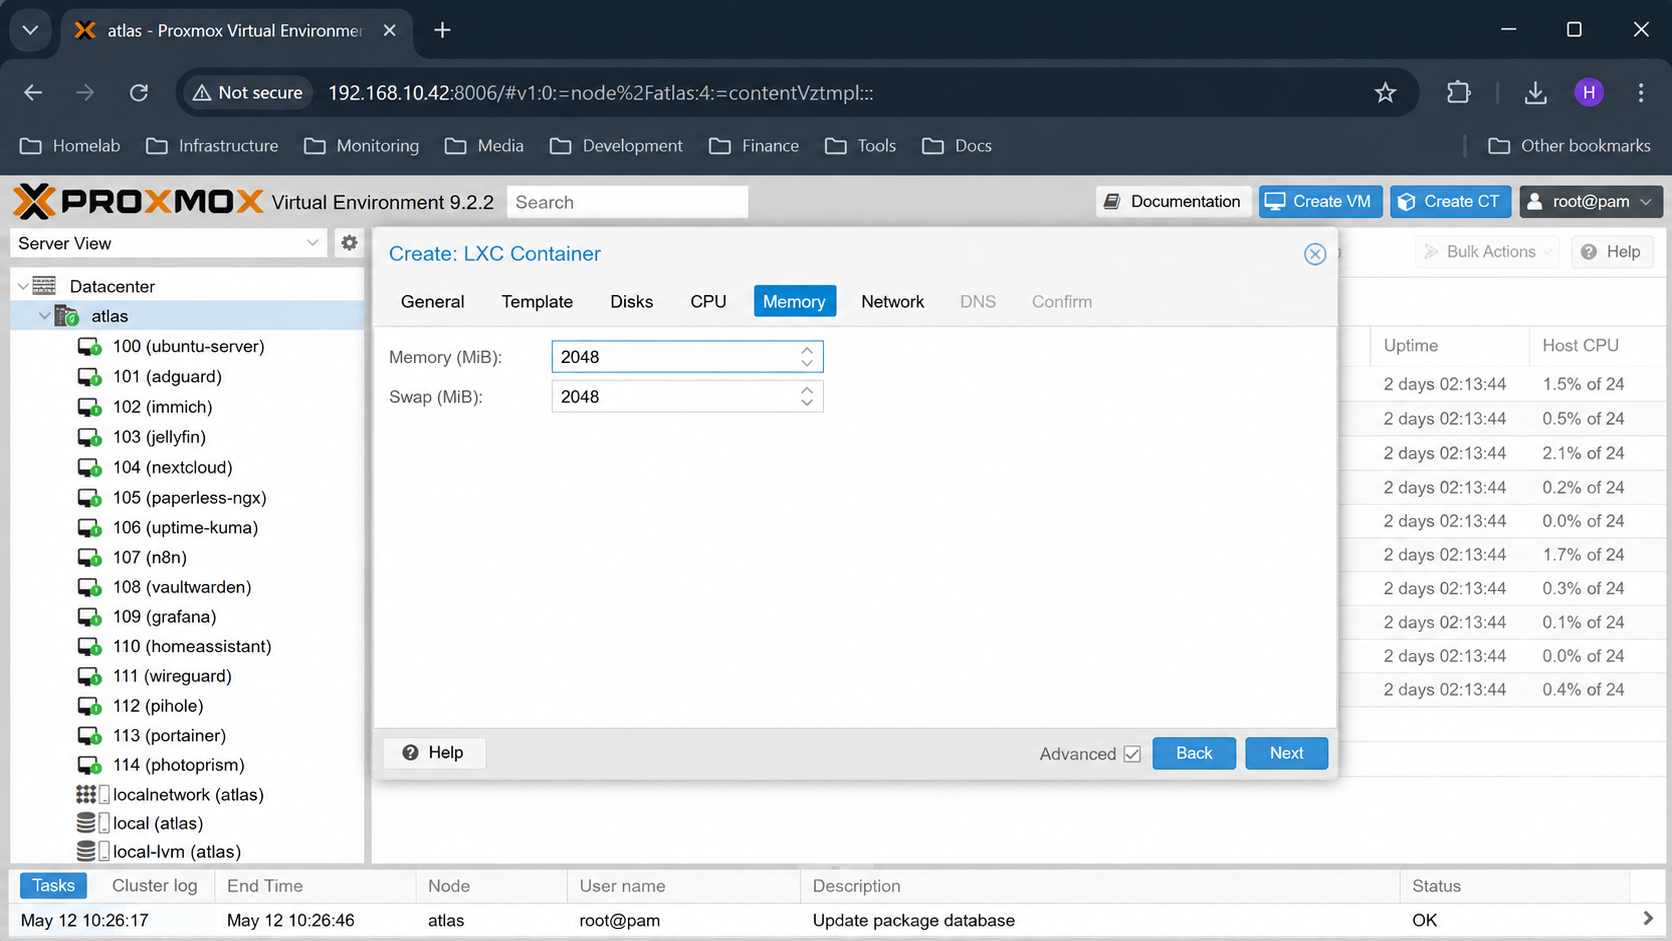Click the container icon for 103 jellyfin
Viewport: 1672px width, 941px height.
89,437
